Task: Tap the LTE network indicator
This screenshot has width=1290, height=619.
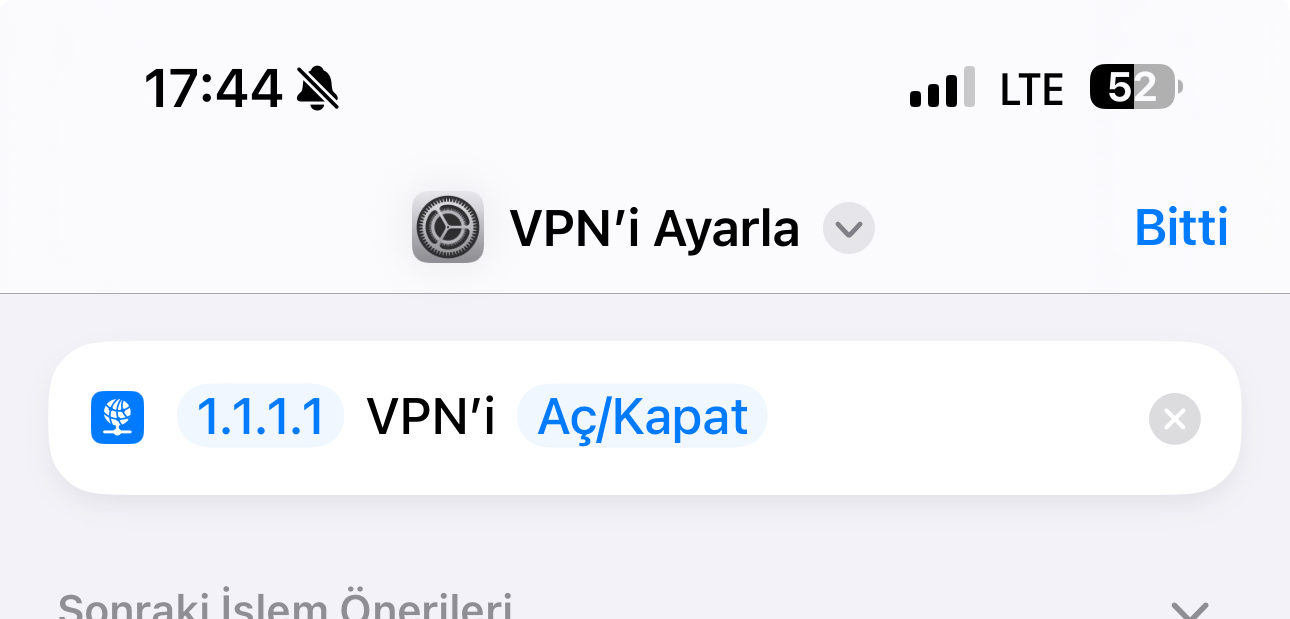Action: pos(1032,90)
